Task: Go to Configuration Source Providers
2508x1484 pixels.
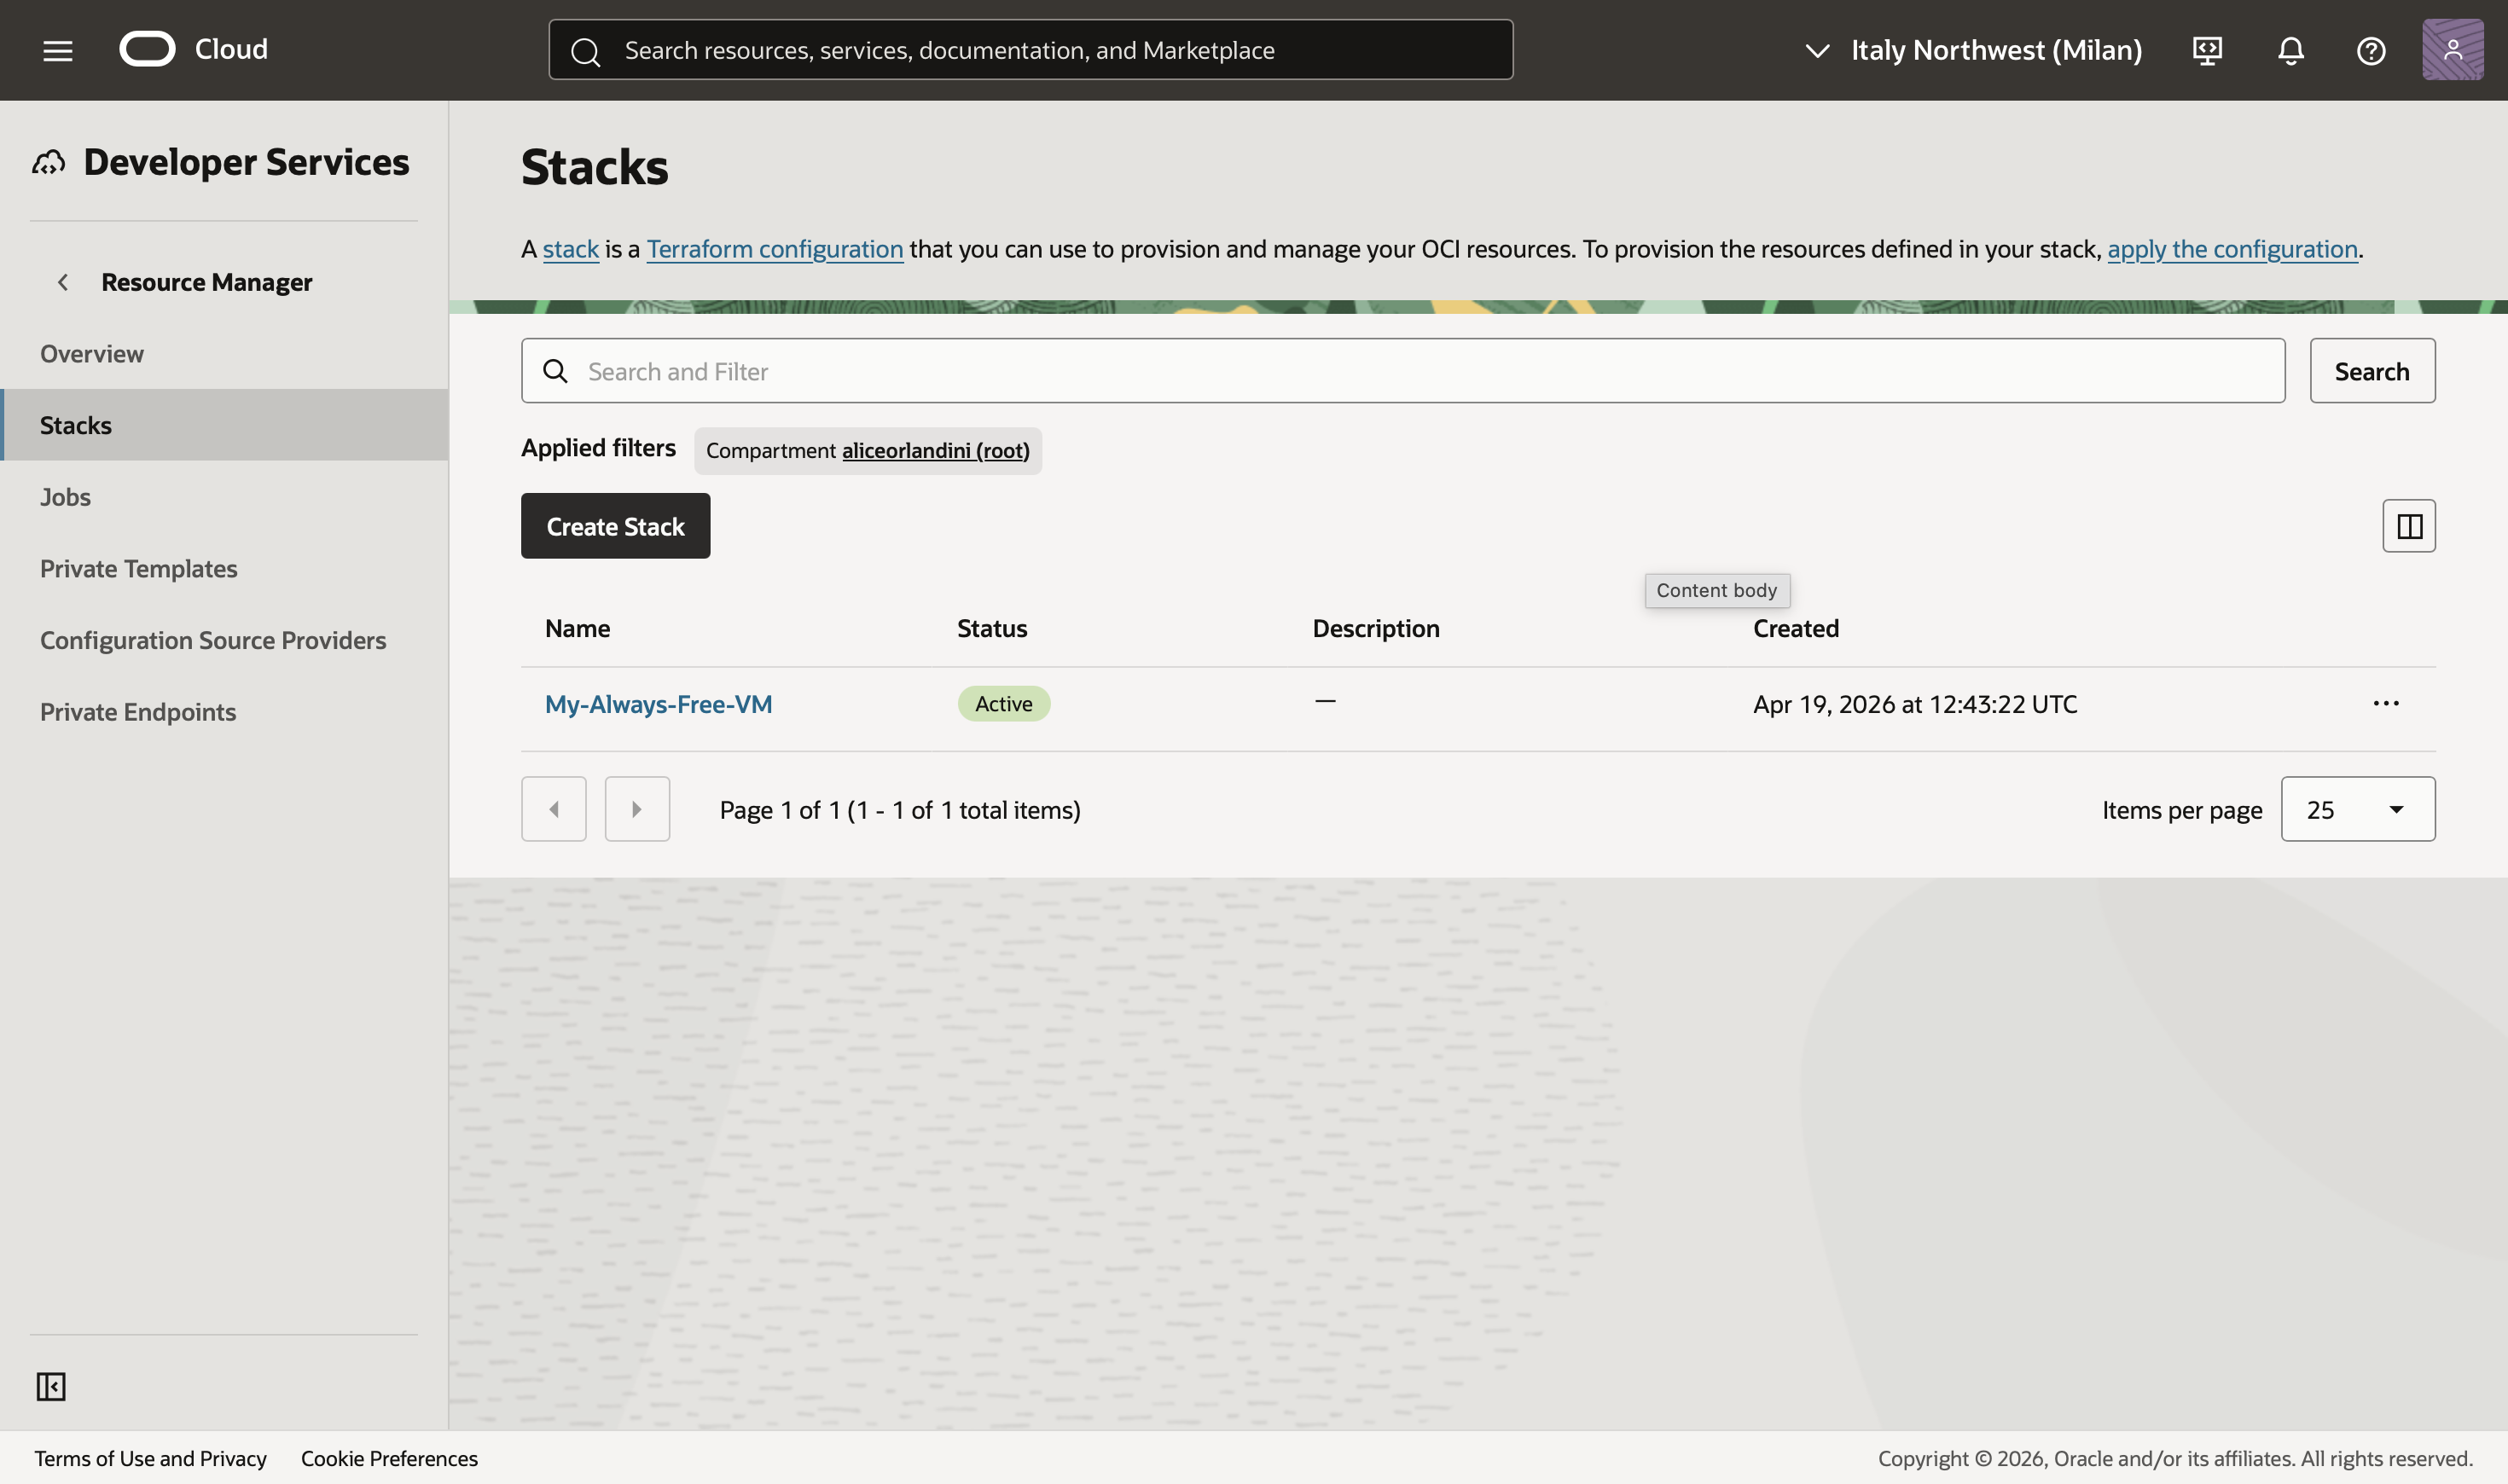Action: click(212, 640)
